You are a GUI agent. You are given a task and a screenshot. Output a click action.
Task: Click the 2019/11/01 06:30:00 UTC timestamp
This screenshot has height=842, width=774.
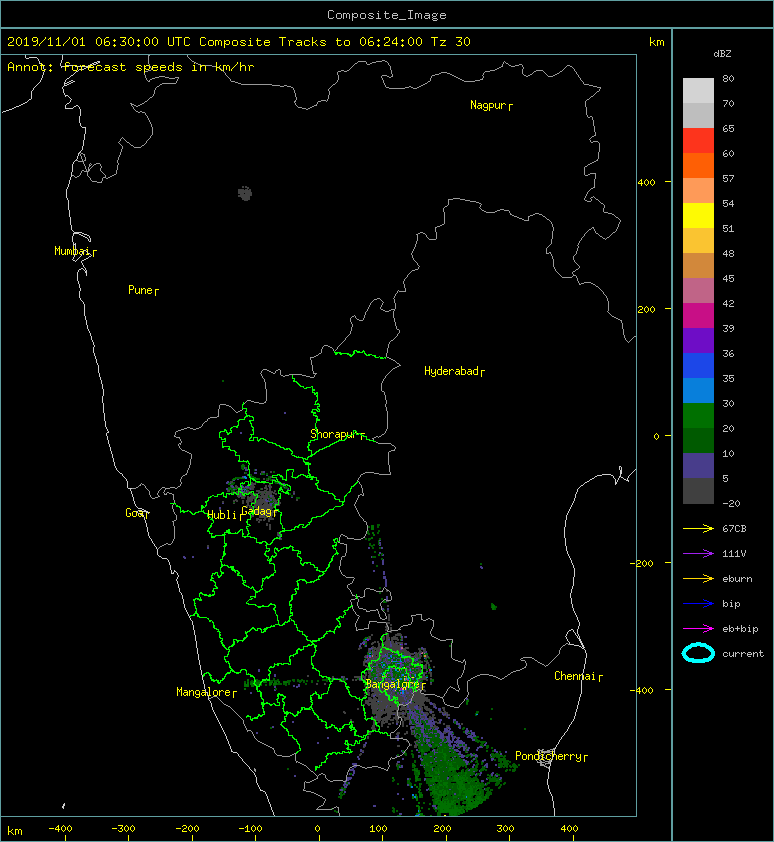99,42
